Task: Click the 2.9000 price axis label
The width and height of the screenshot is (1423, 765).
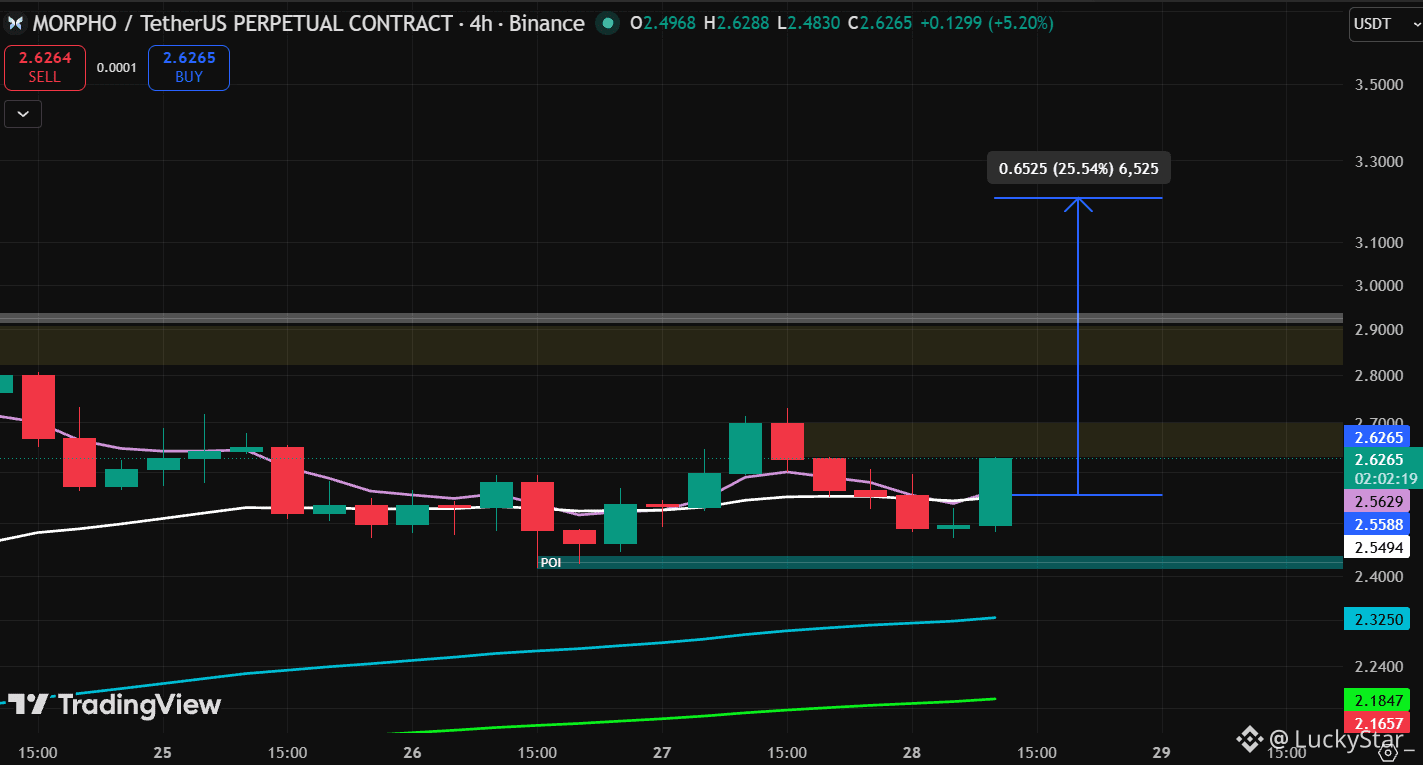Action: [1380, 329]
